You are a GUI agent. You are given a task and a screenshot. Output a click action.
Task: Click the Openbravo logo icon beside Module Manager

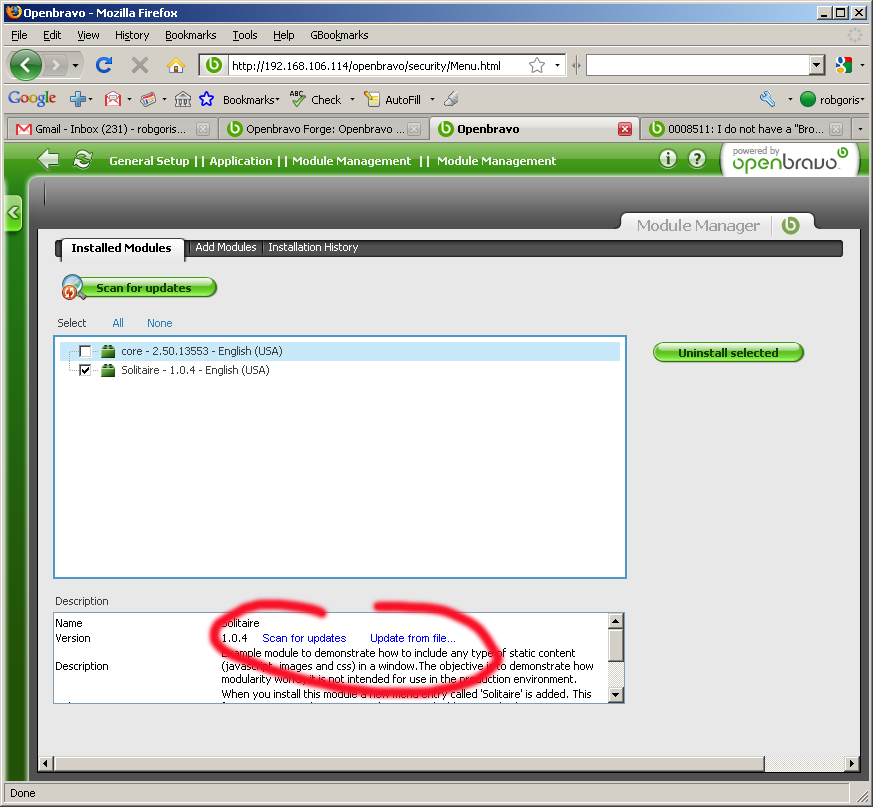[x=791, y=226]
